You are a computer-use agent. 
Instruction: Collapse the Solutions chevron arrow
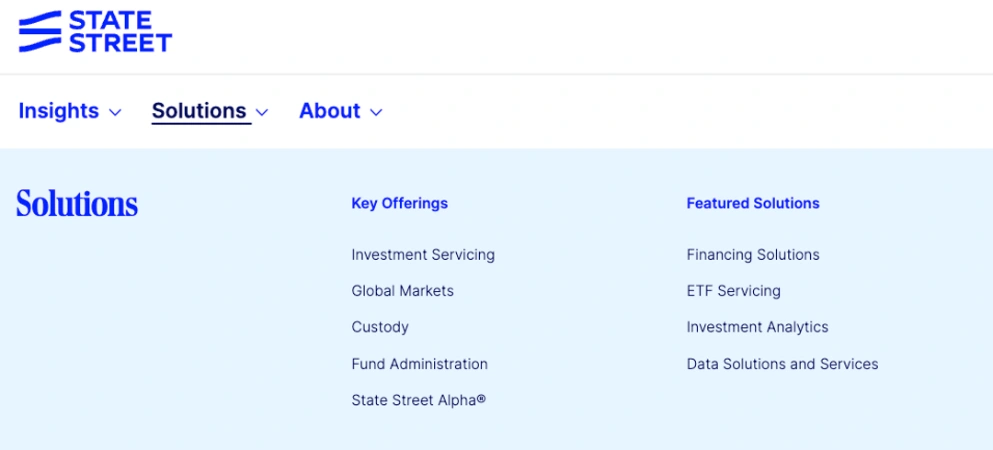tap(262, 113)
